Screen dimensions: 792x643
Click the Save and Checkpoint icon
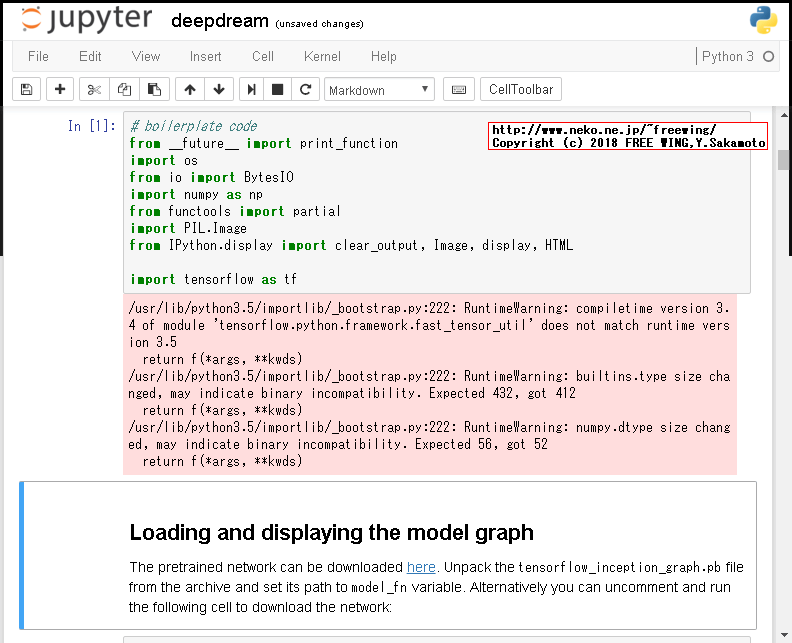(x=26, y=90)
